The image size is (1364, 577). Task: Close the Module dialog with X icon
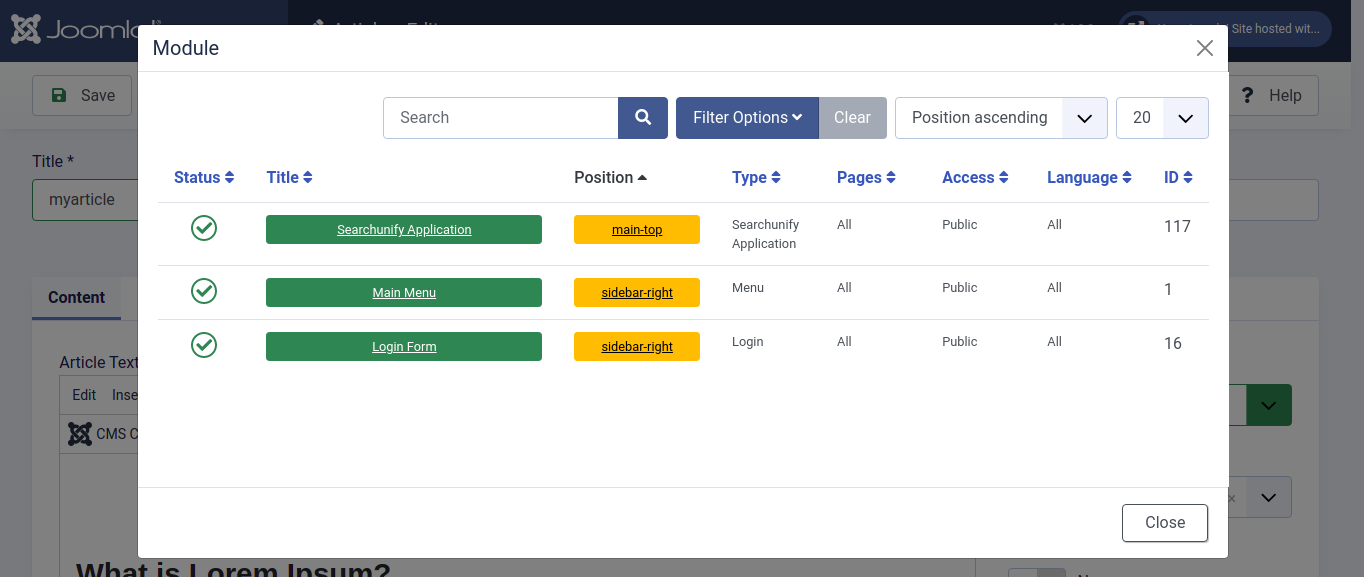pyautogui.click(x=1204, y=48)
